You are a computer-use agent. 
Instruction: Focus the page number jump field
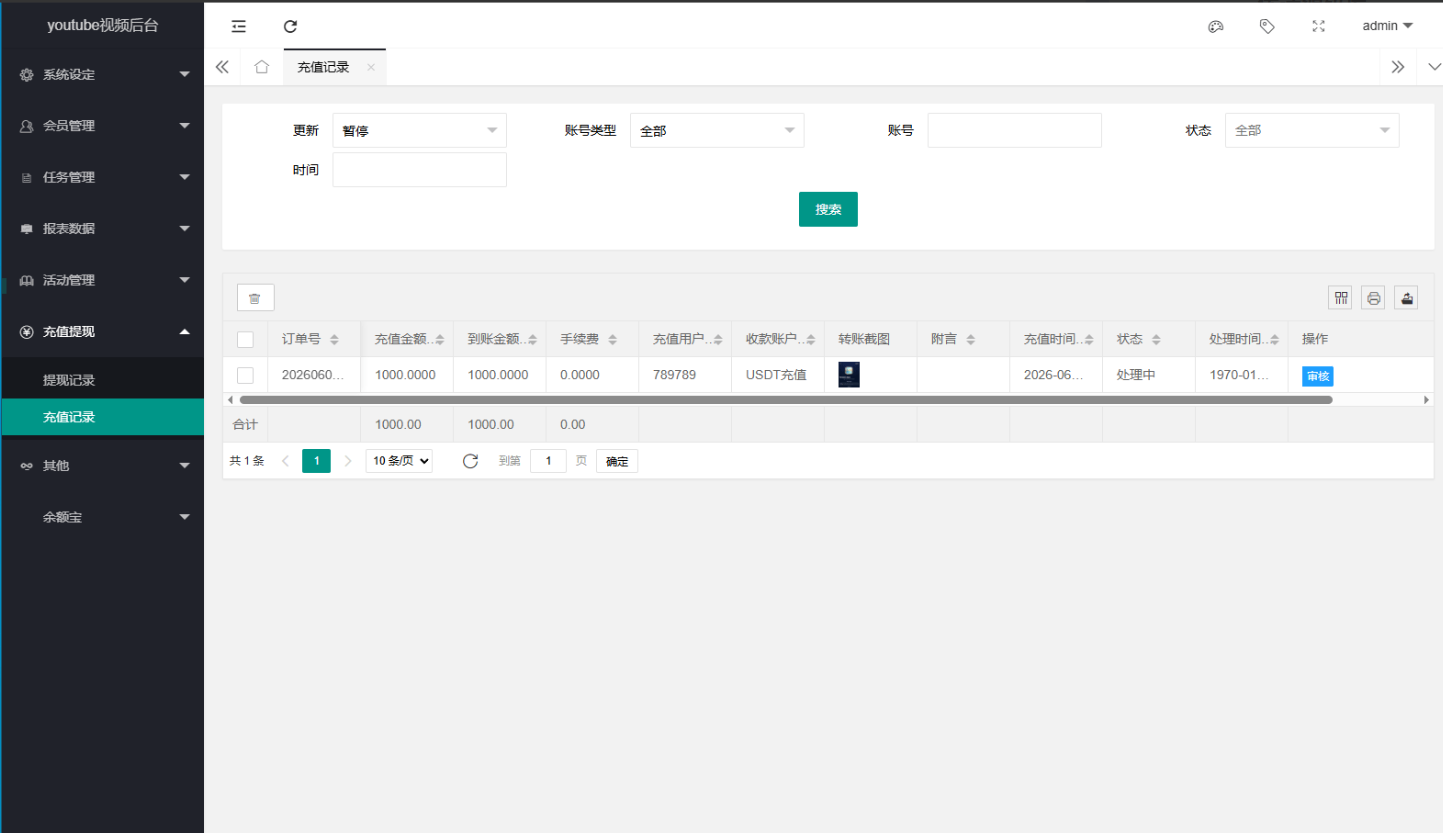[548, 461]
